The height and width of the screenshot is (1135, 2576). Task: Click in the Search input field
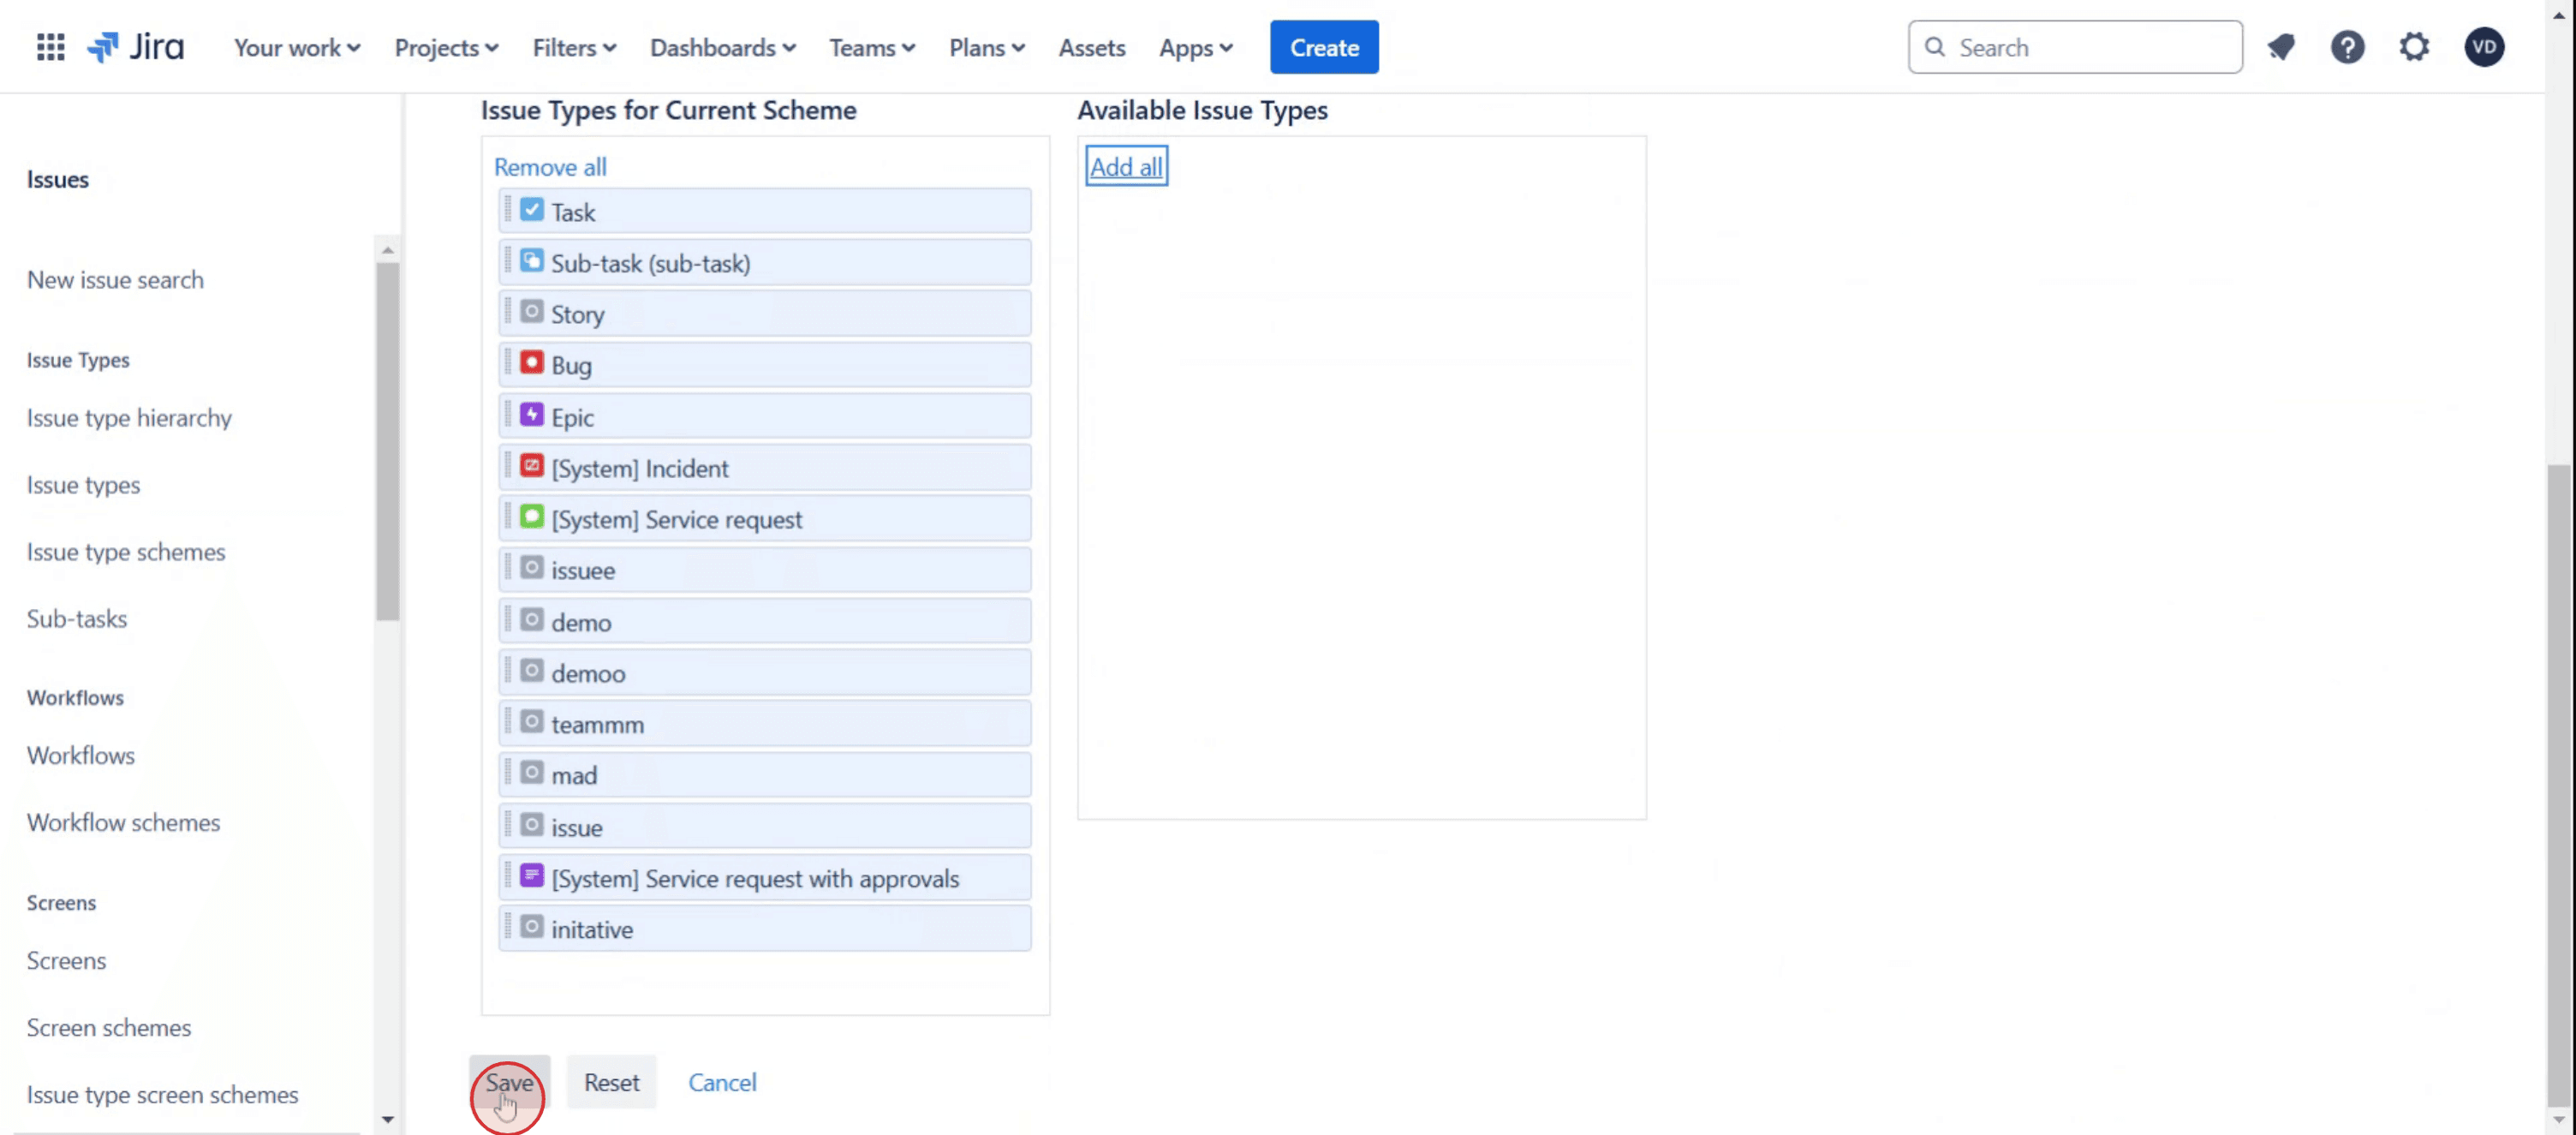pos(2090,47)
